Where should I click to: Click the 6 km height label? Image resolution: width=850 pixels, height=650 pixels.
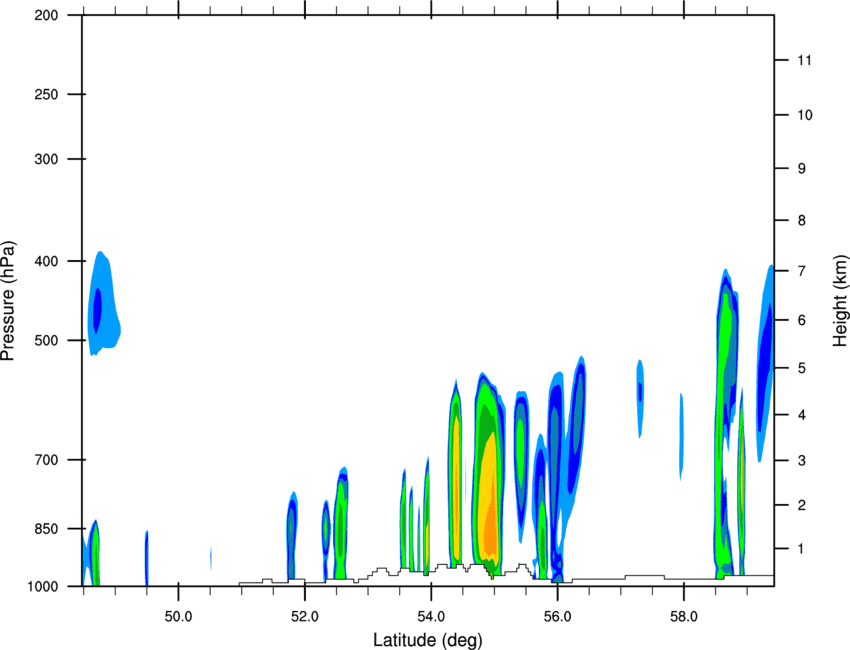pyautogui.click(x=802, y=320)
